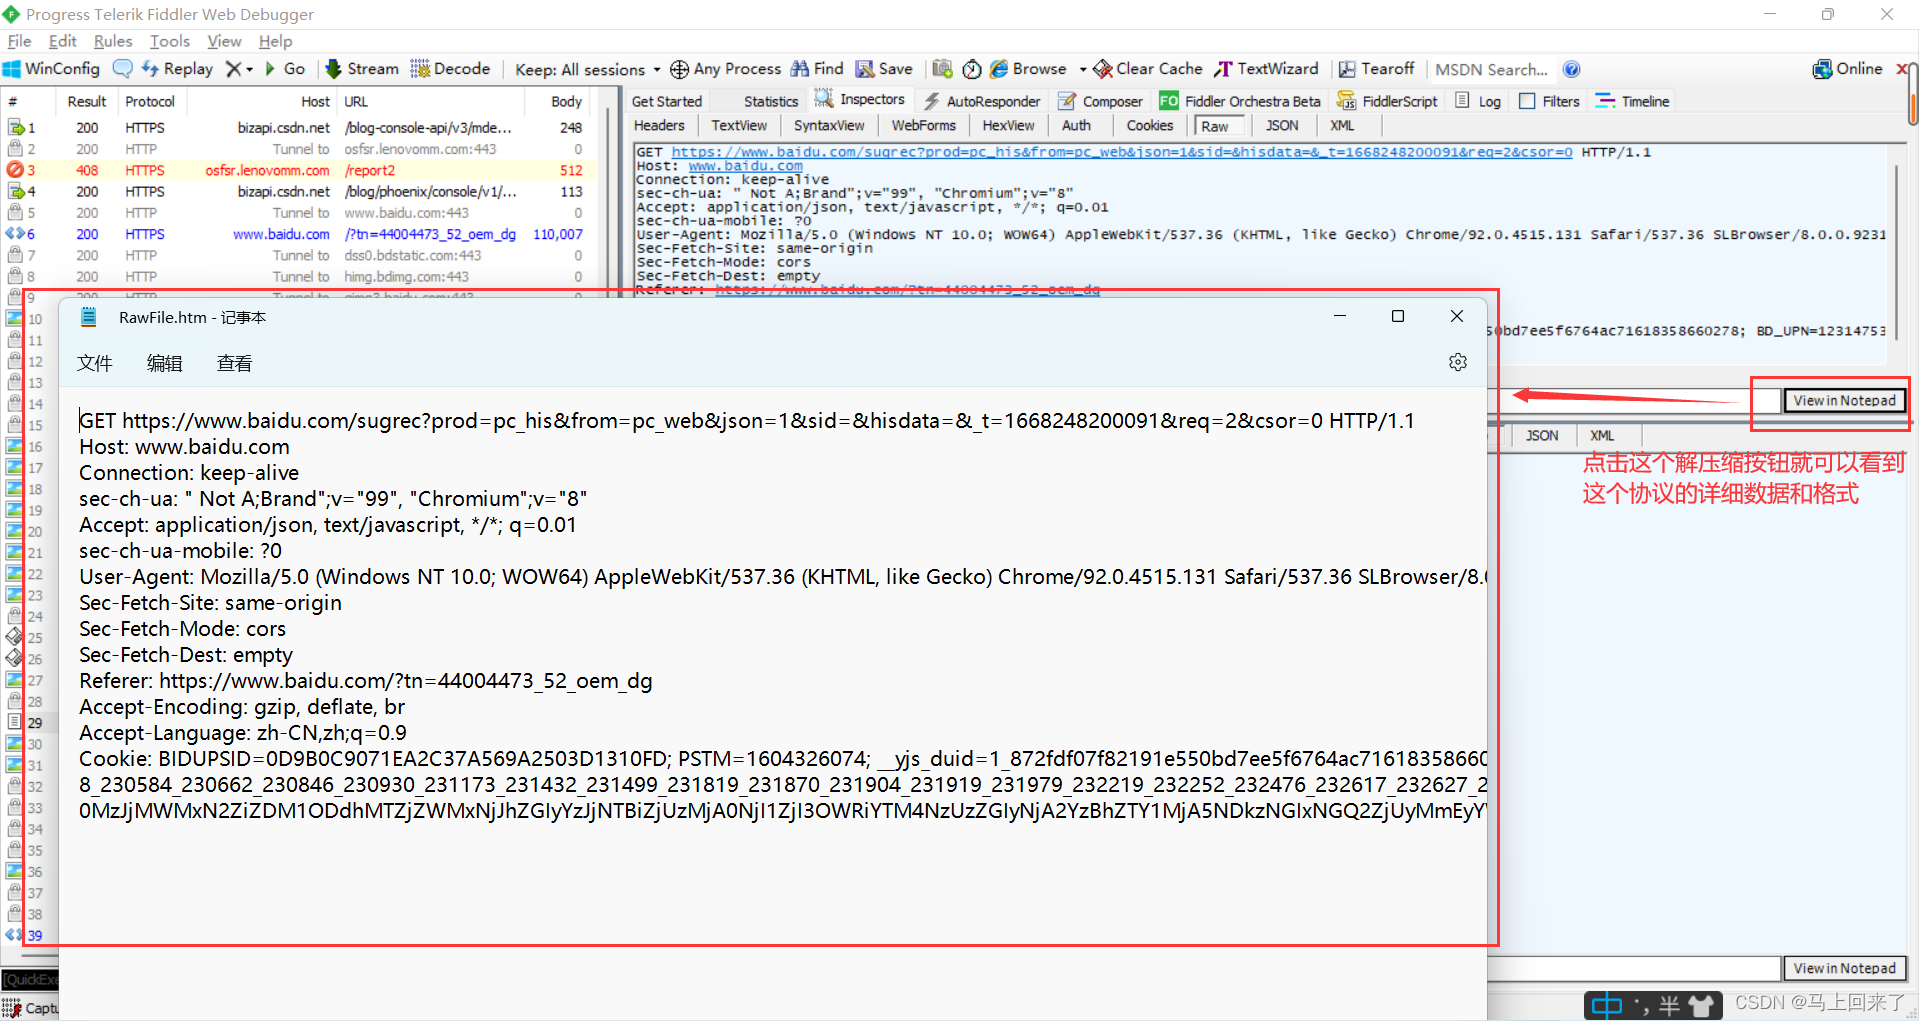The width and height of the screenshot is (1919, 1021).
Task: Open the Timeline tab
Action: tap(1633, 101)
